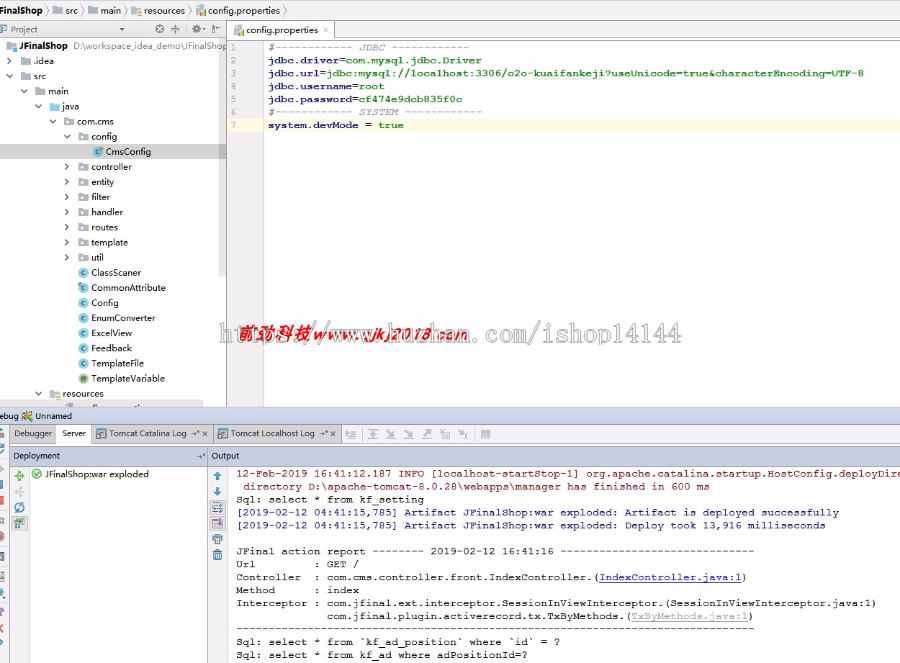Toggle the hide empty middle packages setting
This screenshot has height=663, width=900.
coord(197,29)
